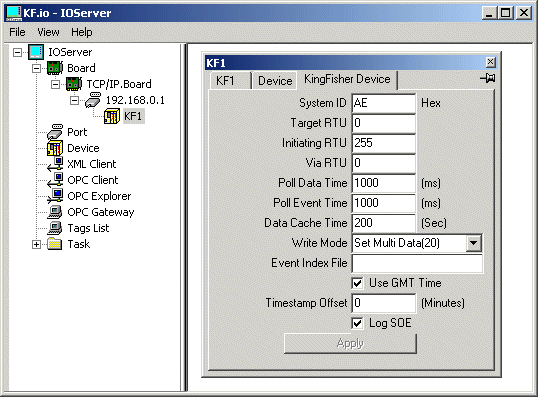Click the Device rack icon
538x397 pixels.
tap(55, 148)
